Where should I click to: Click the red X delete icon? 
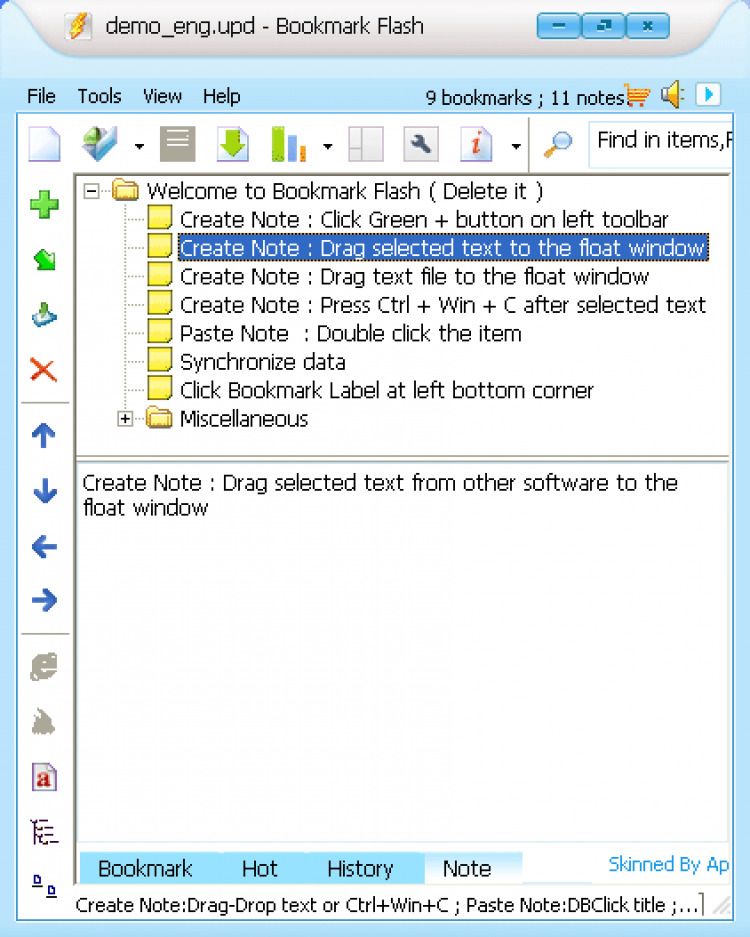point(44,370)
